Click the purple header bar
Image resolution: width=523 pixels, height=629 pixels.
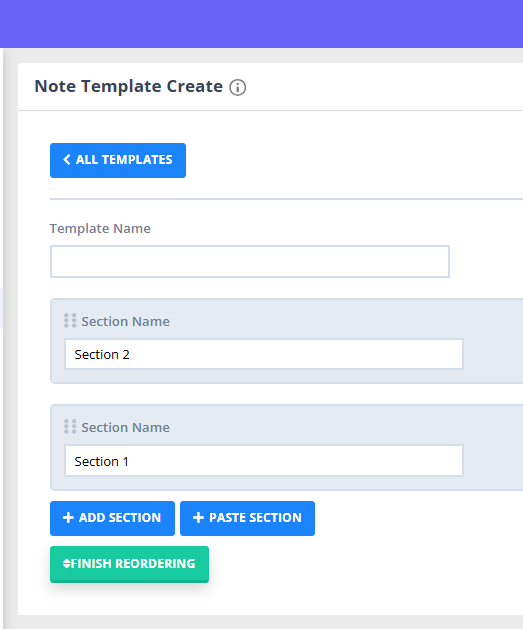262,24
